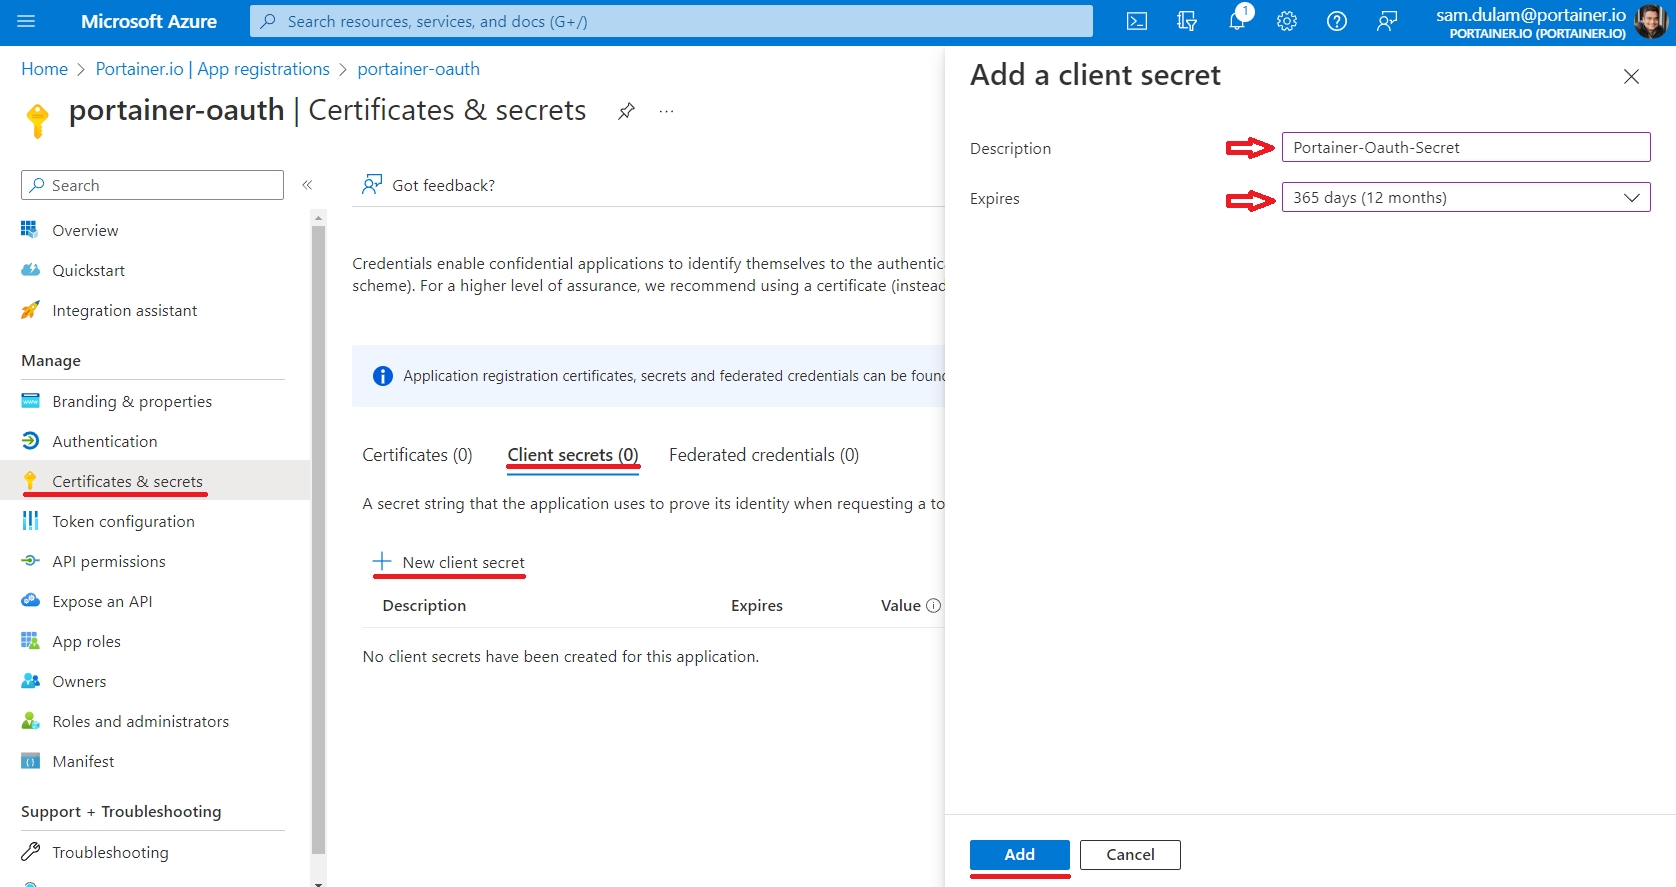Click the Cancel button
1676x887 pixels.
point(1130,855)
